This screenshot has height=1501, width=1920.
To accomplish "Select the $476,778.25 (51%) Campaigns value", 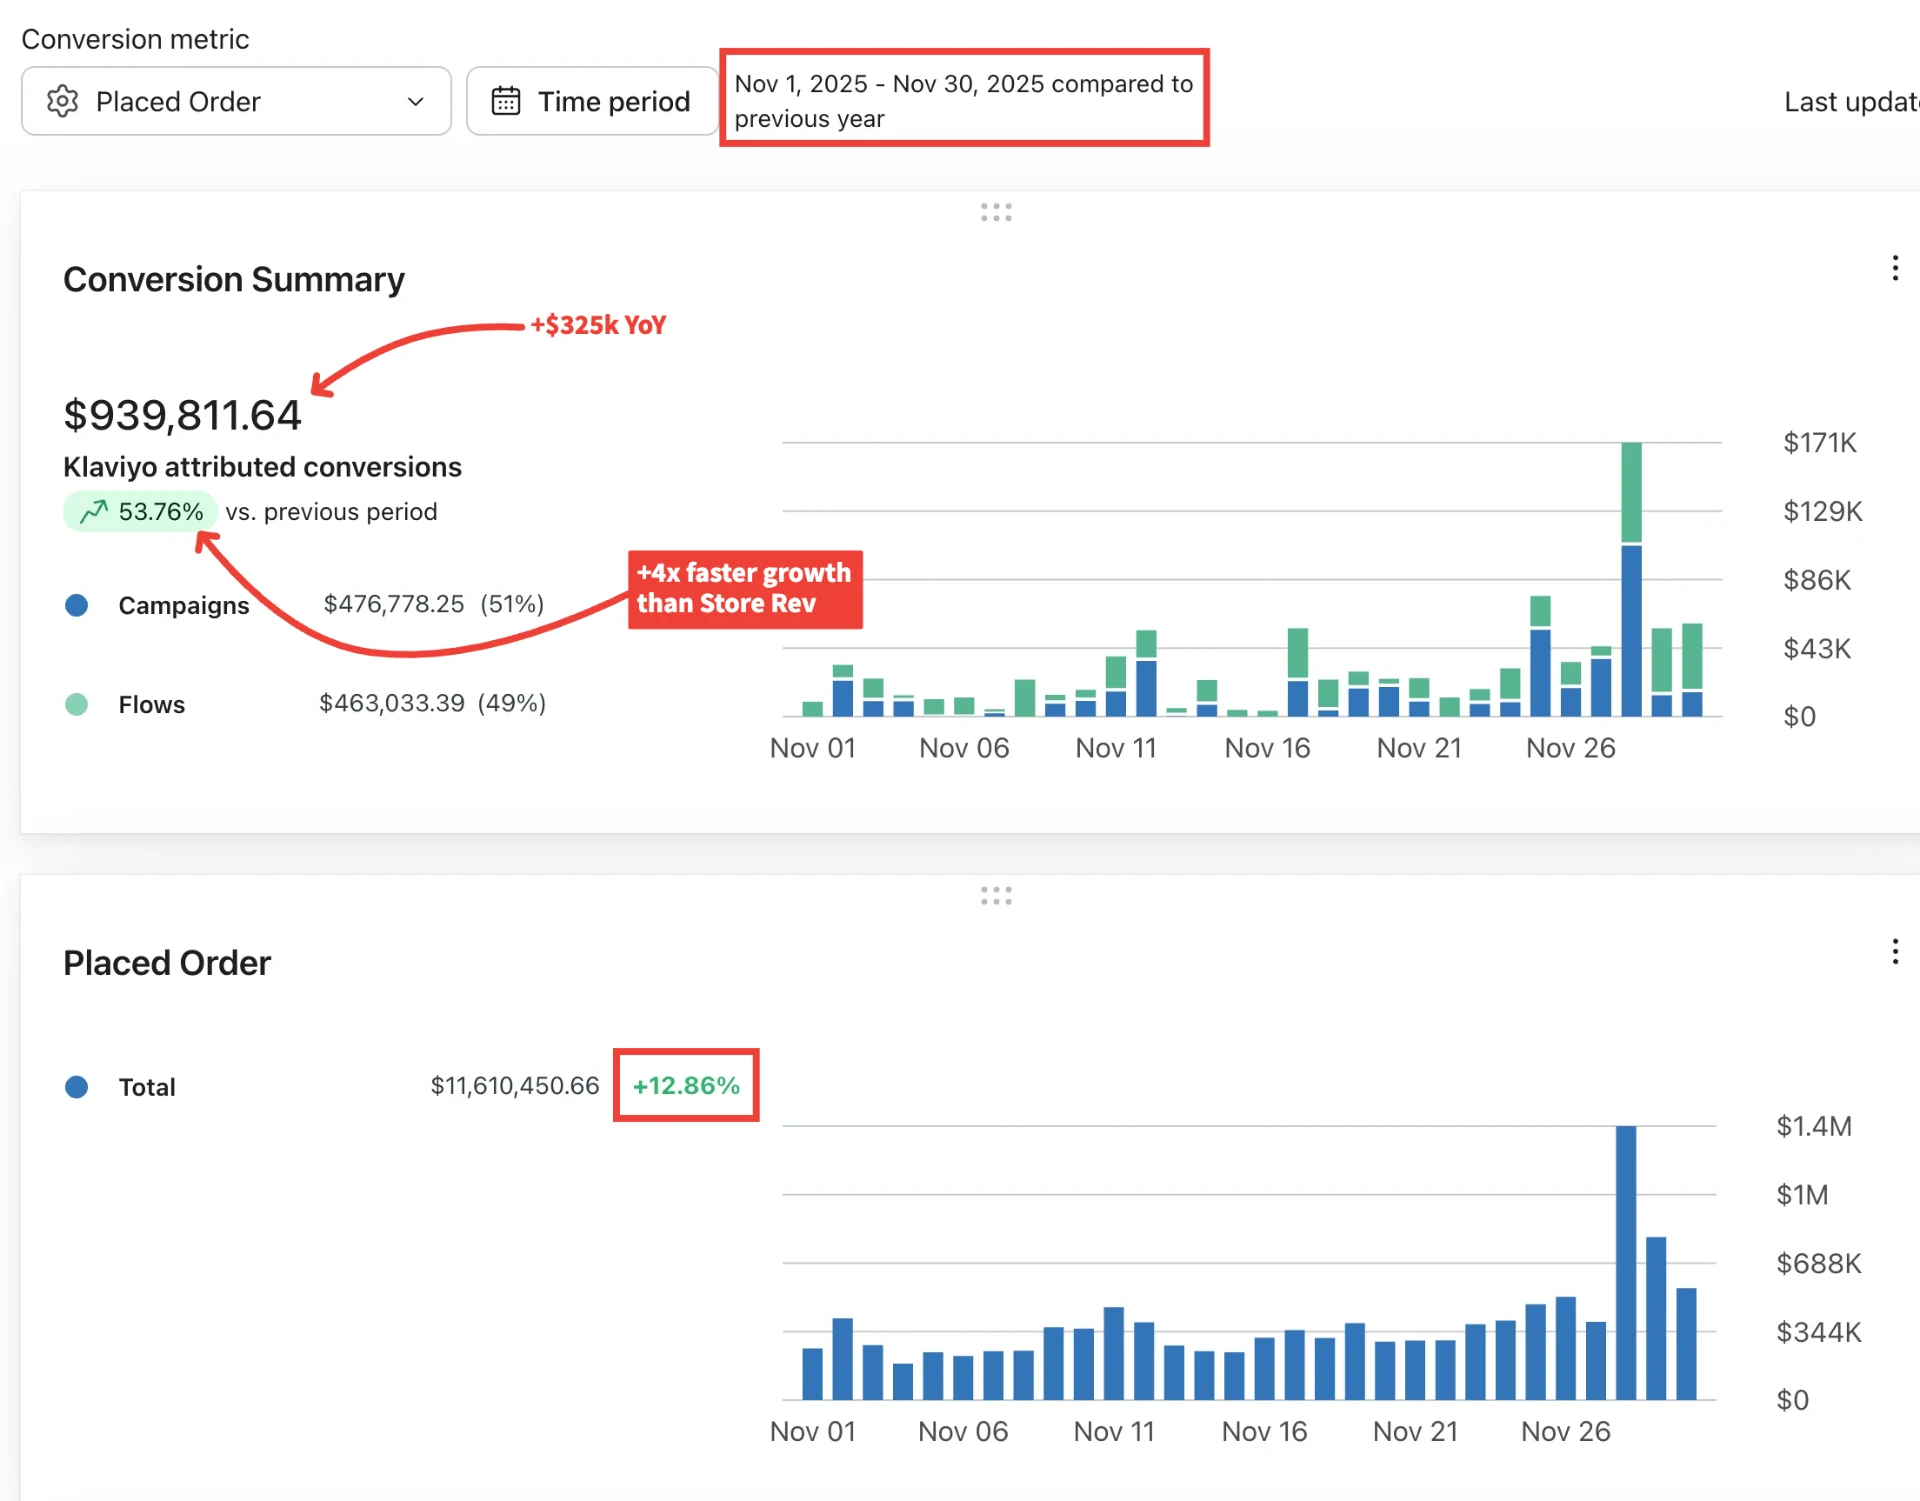I will coord(434,604).
